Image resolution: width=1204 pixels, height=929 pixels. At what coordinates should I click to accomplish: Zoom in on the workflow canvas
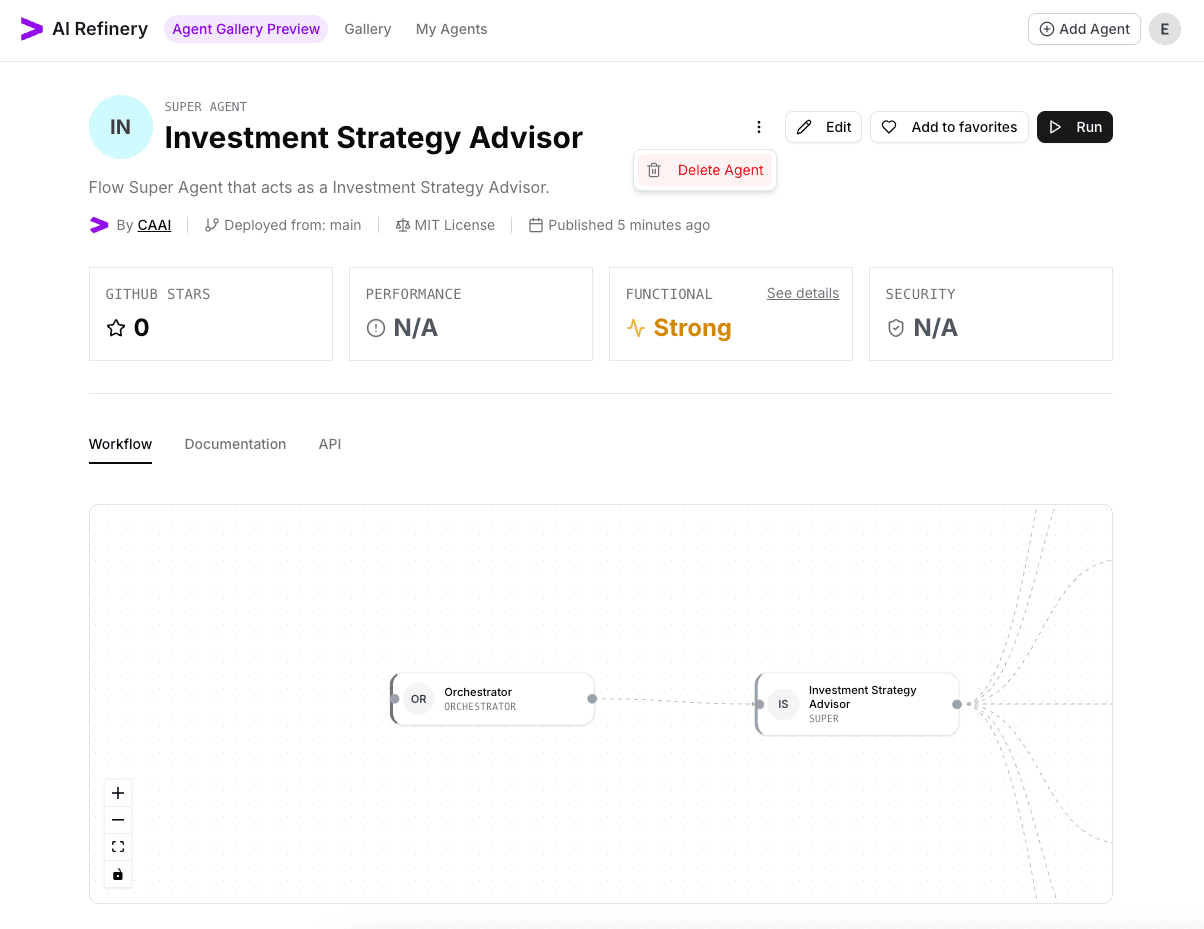point(117,792)
